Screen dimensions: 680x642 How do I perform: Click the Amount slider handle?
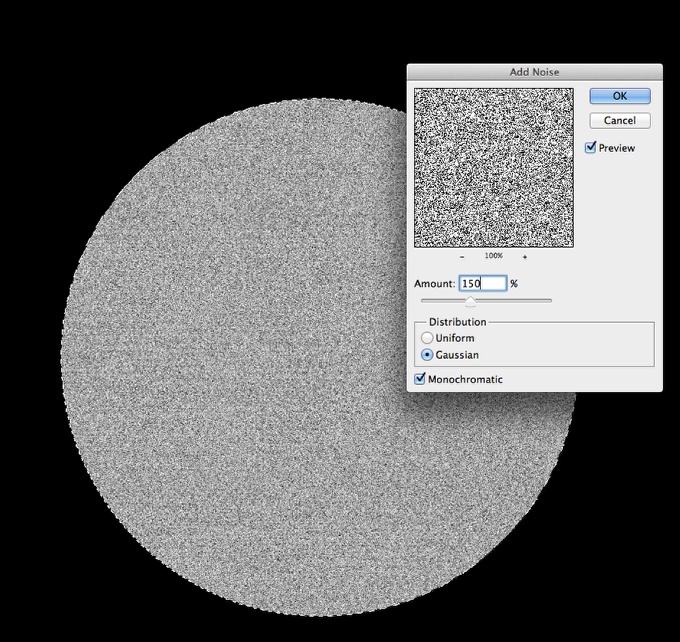point(471,301)
